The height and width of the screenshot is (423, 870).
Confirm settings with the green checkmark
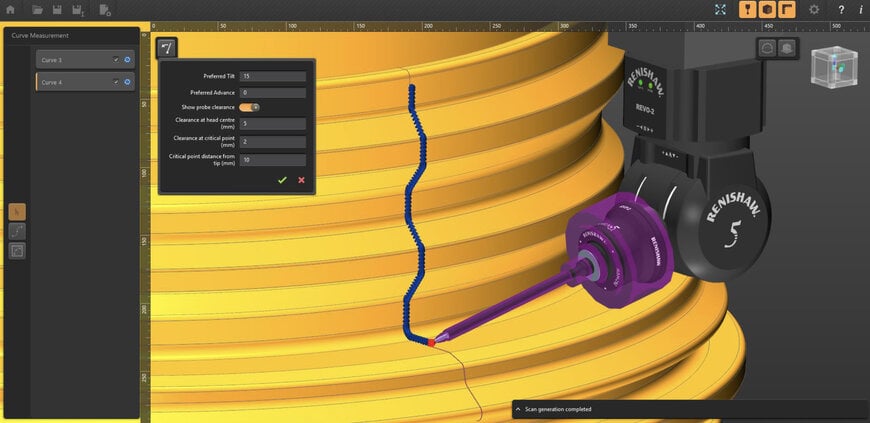point(282,180)
